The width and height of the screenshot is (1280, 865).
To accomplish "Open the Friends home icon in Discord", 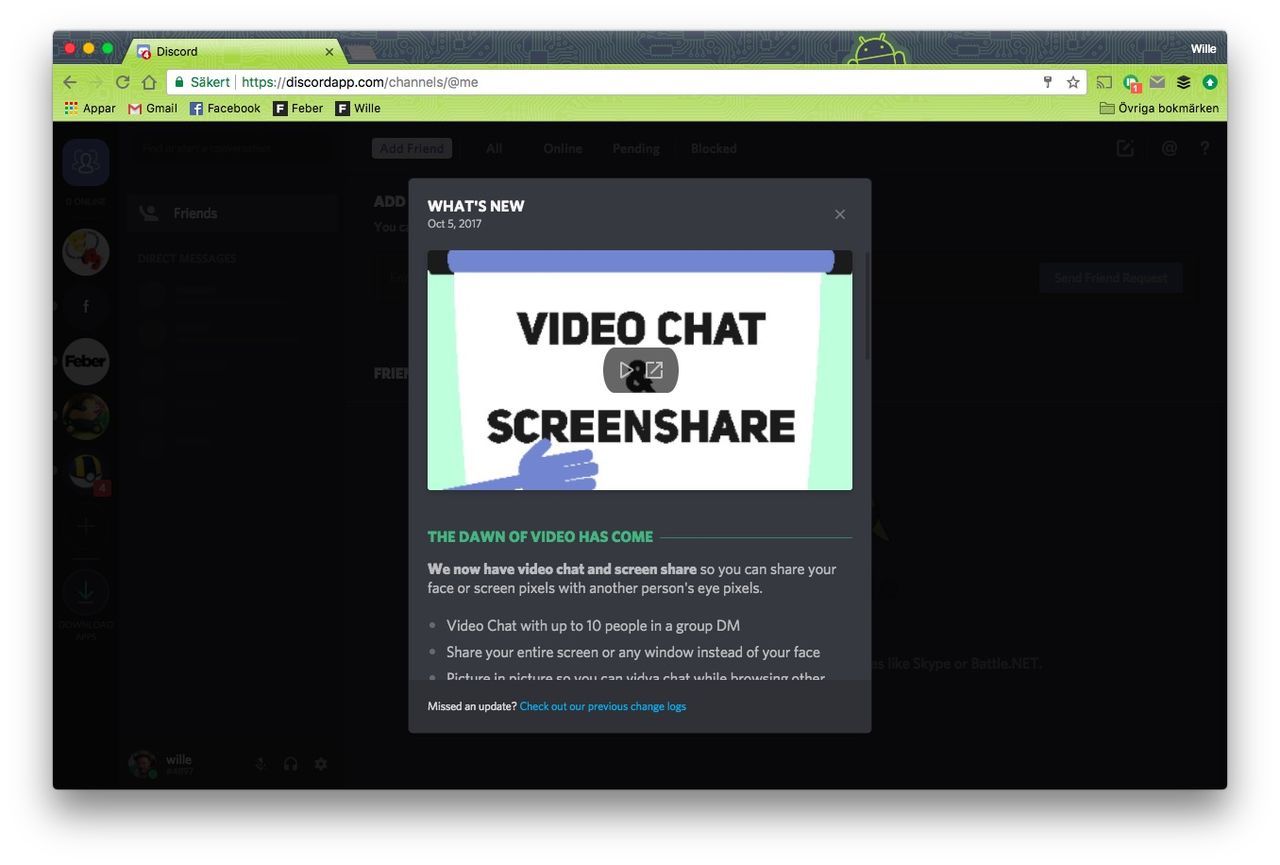I will 86,162.
